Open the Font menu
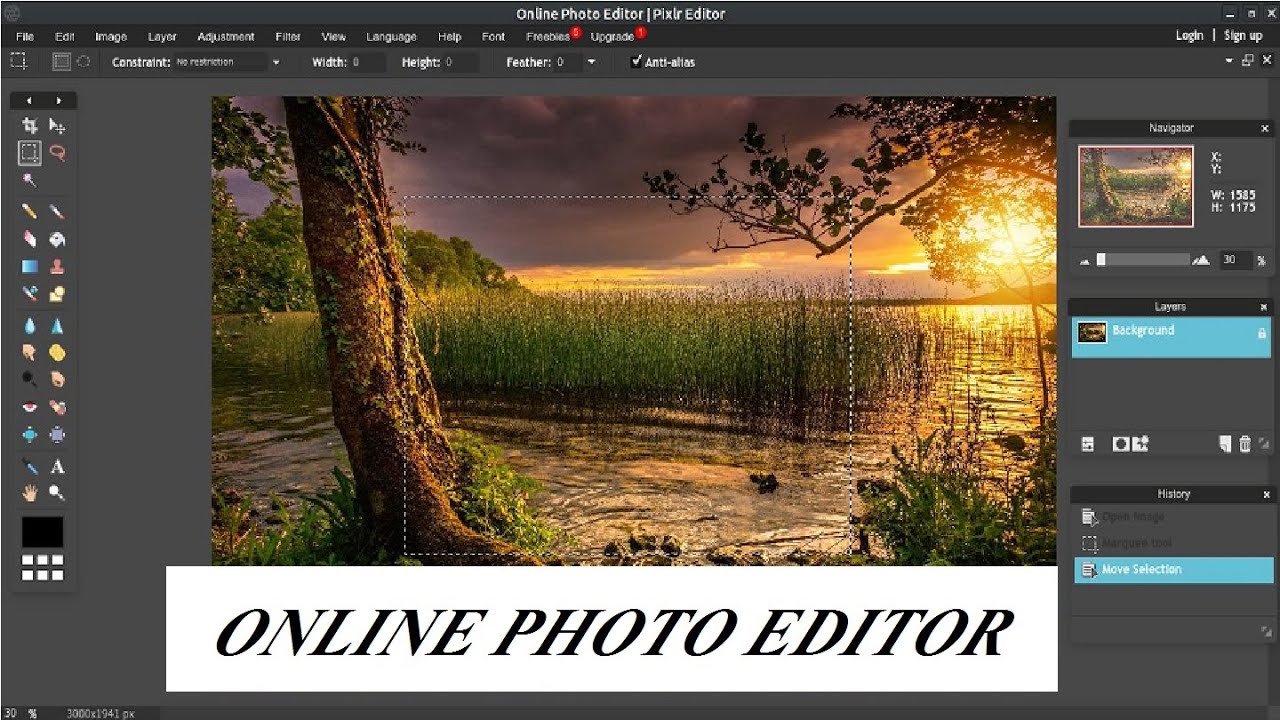 493,36
